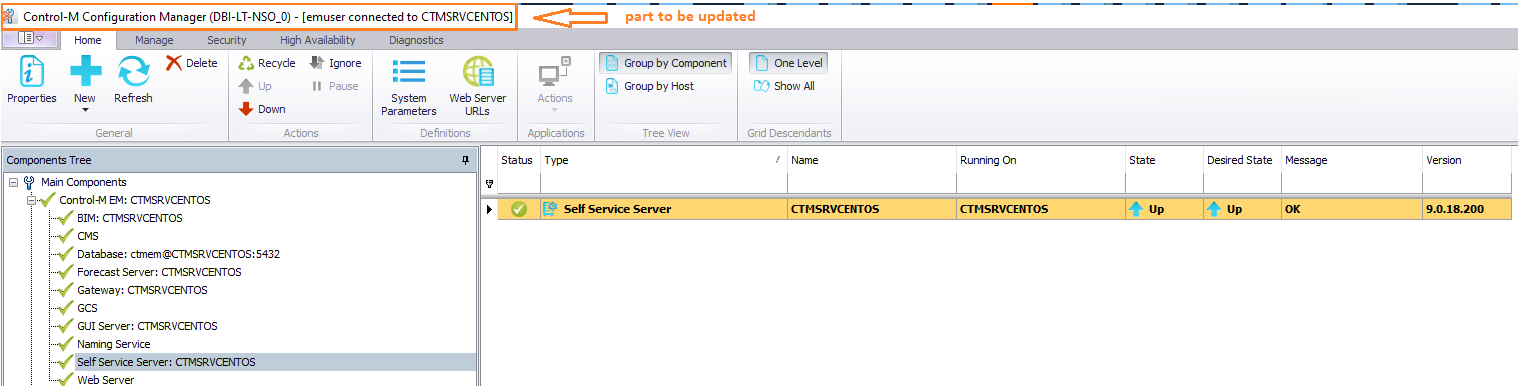Select the Main Components root
The height and width of the screenshot is (386, 1518).
coord(83,182)
